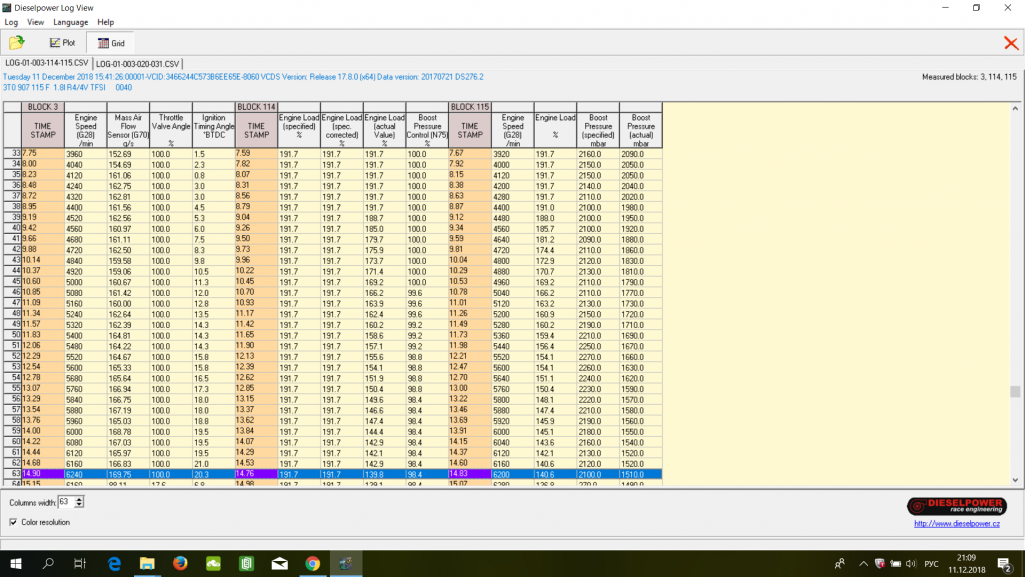Switch to LOG-01-003-020-031.CSV tab
The height and width of the screenshot is (577, 1025).
[137, 63]
